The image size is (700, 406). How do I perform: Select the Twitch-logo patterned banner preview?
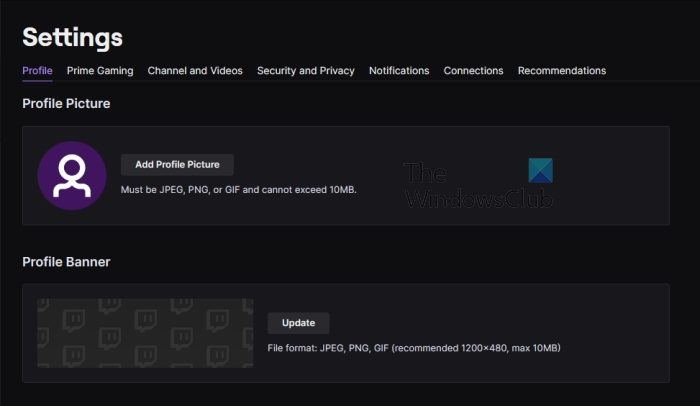145,333
